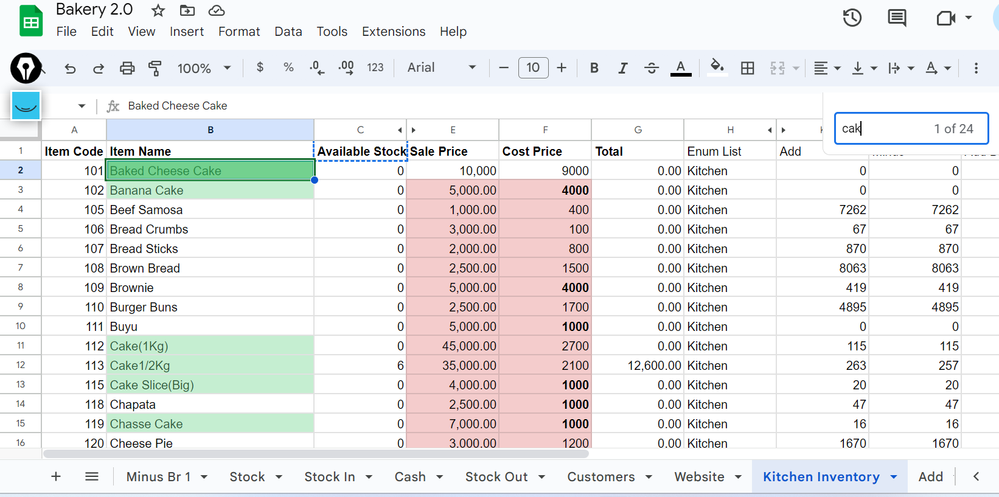Open the round pen nib extension icon
The height and width of the screenshot is (497, 999).
click(x=25, y=67)
